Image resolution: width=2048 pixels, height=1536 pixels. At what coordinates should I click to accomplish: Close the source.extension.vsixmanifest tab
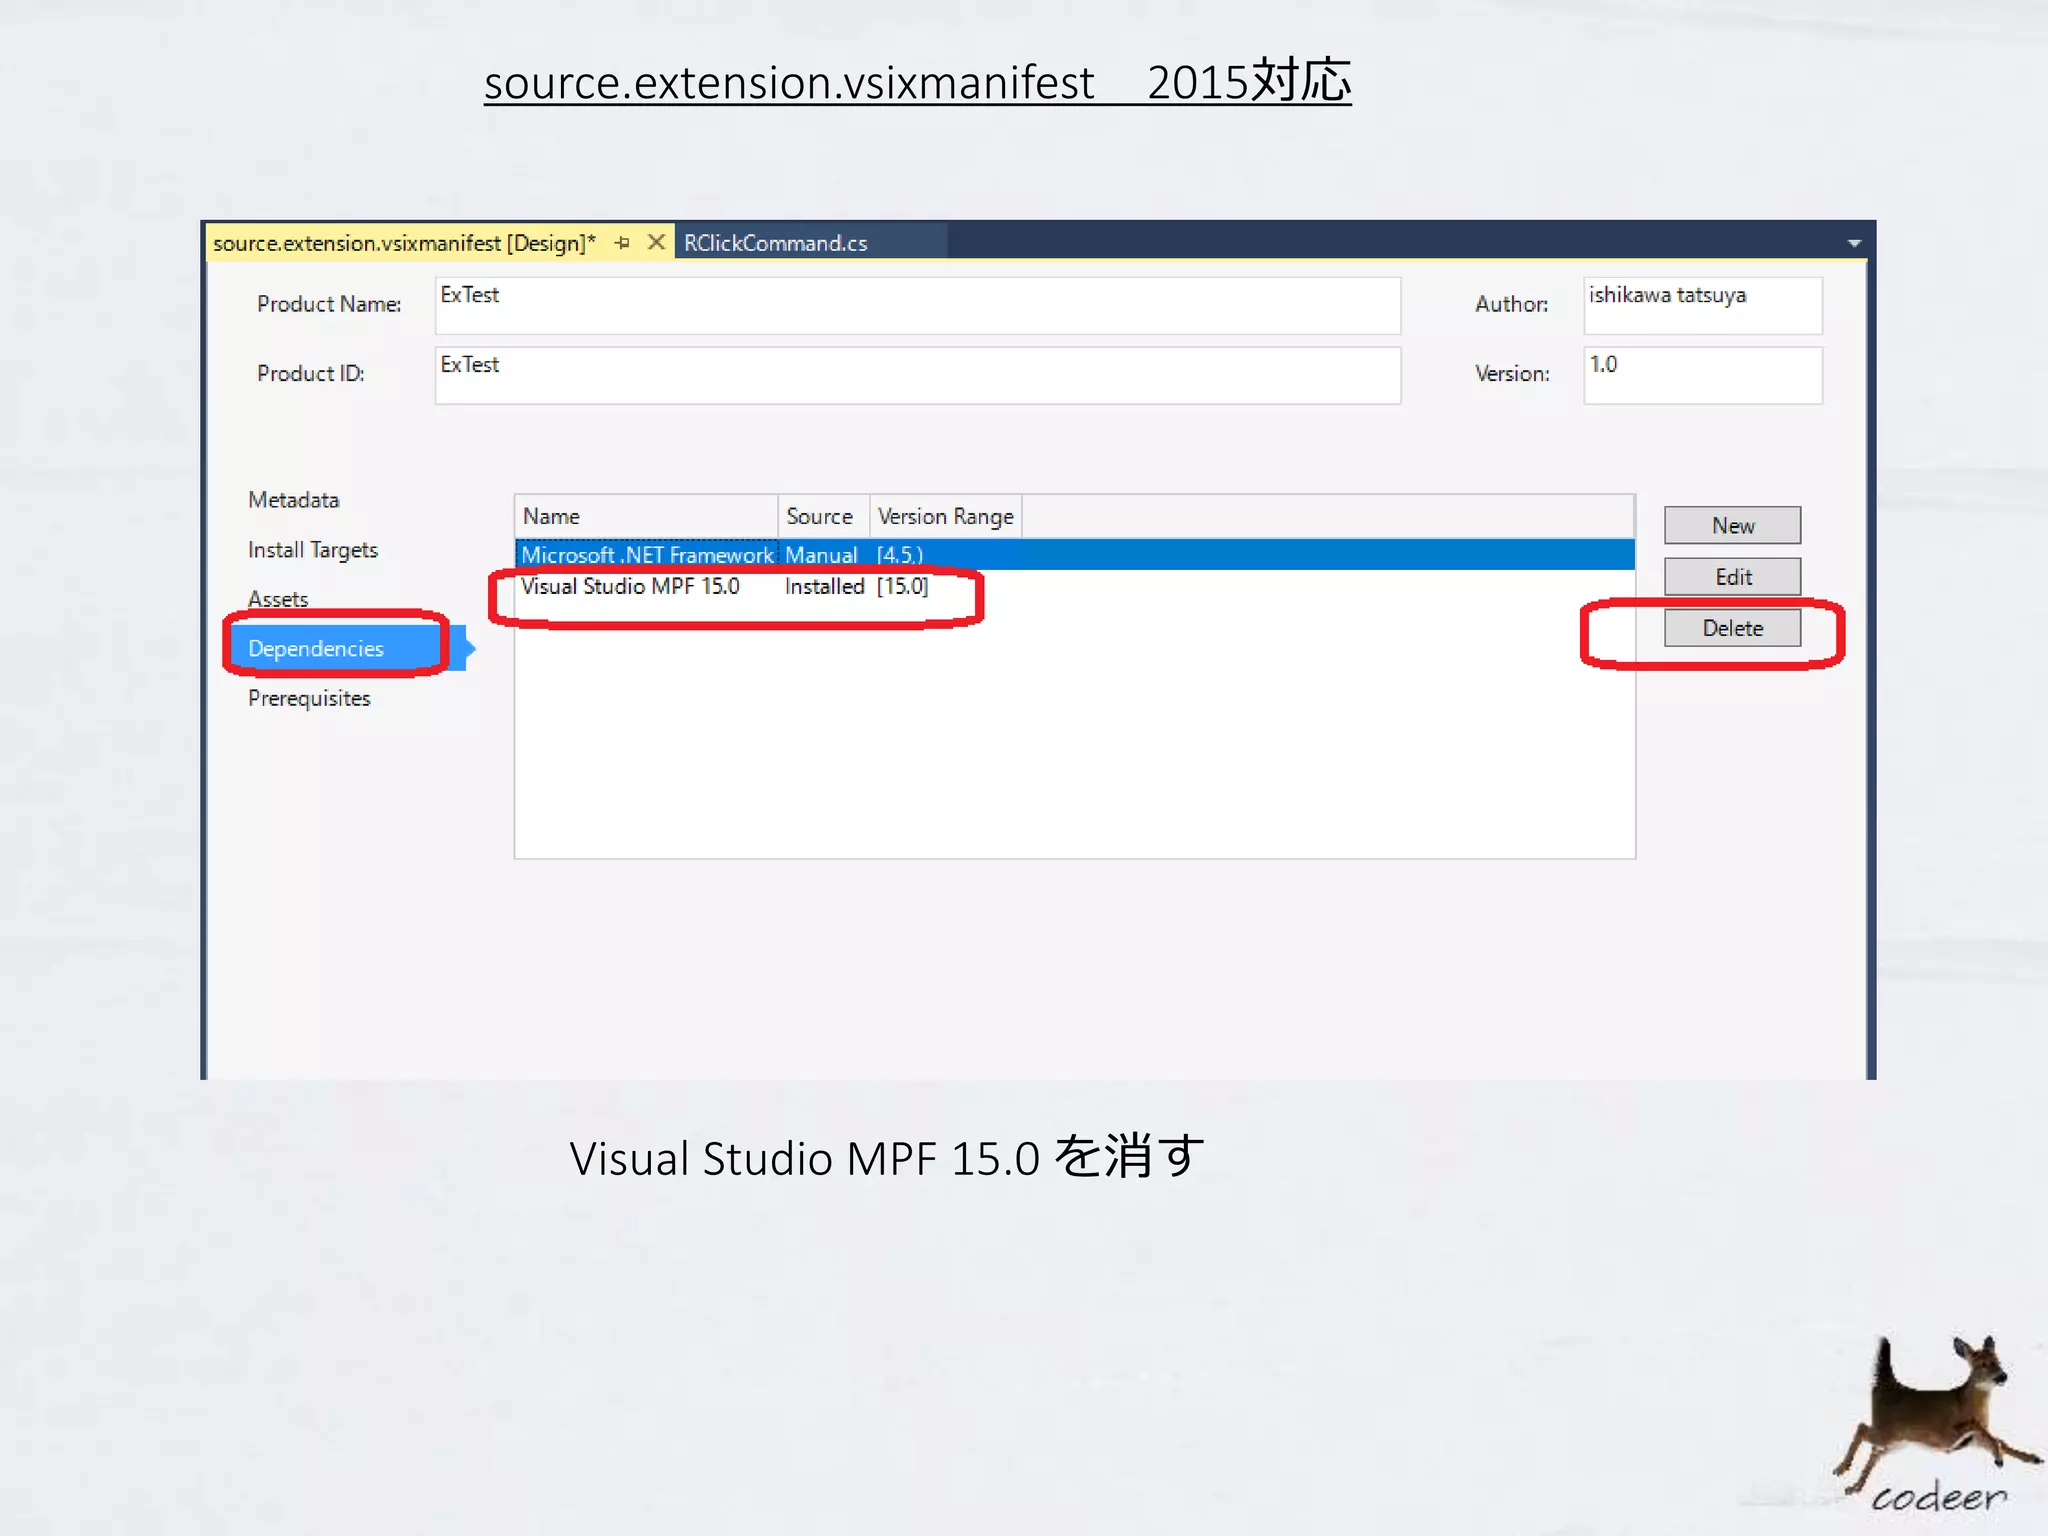click(x=657, y=243)
